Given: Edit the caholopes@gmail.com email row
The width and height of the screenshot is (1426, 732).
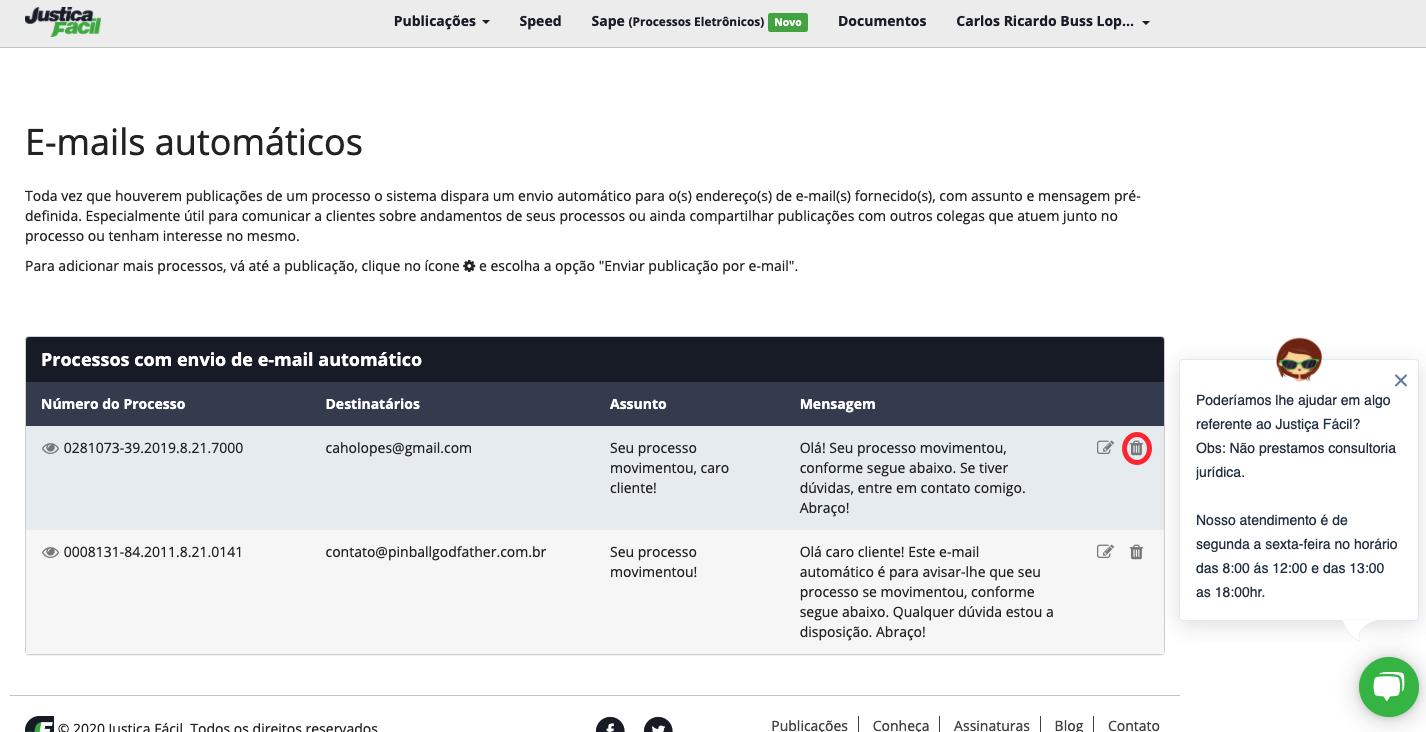Looking at the screenshot, I should 1105,448.
